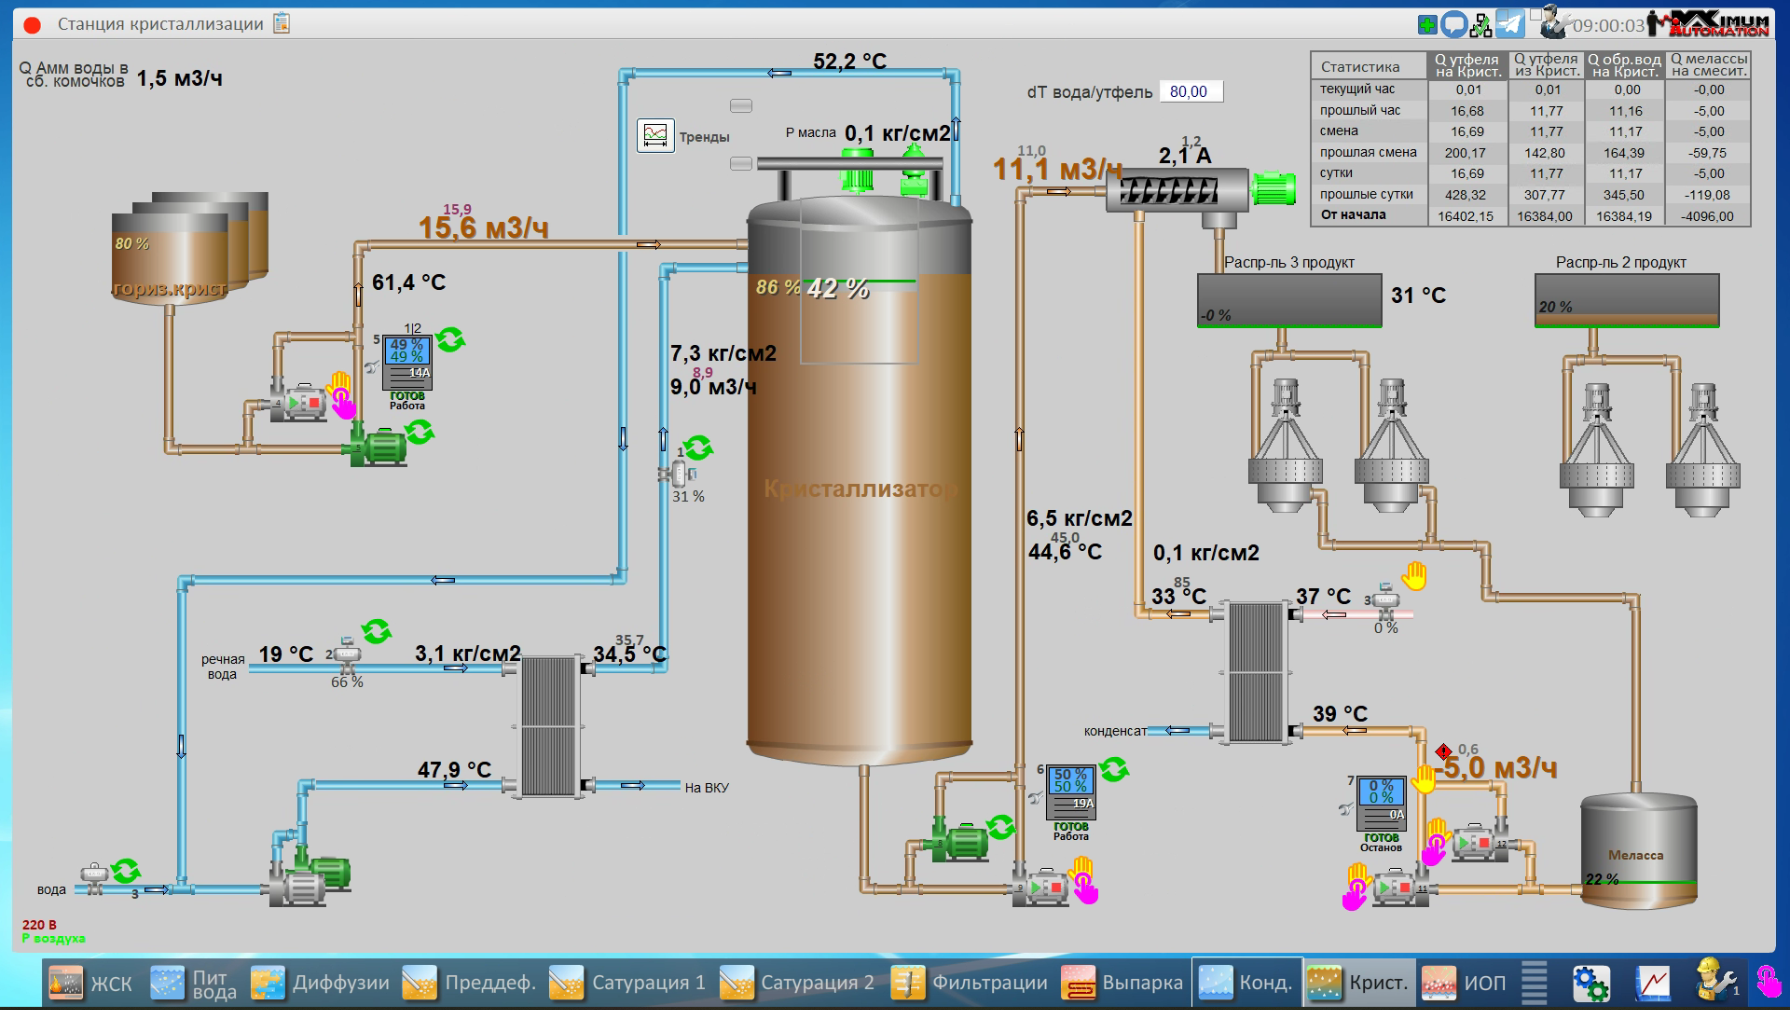Toggle the yellow manual hand near 37 °C valve
The image size is (1790, 1010).
[x=1414, y=576]
